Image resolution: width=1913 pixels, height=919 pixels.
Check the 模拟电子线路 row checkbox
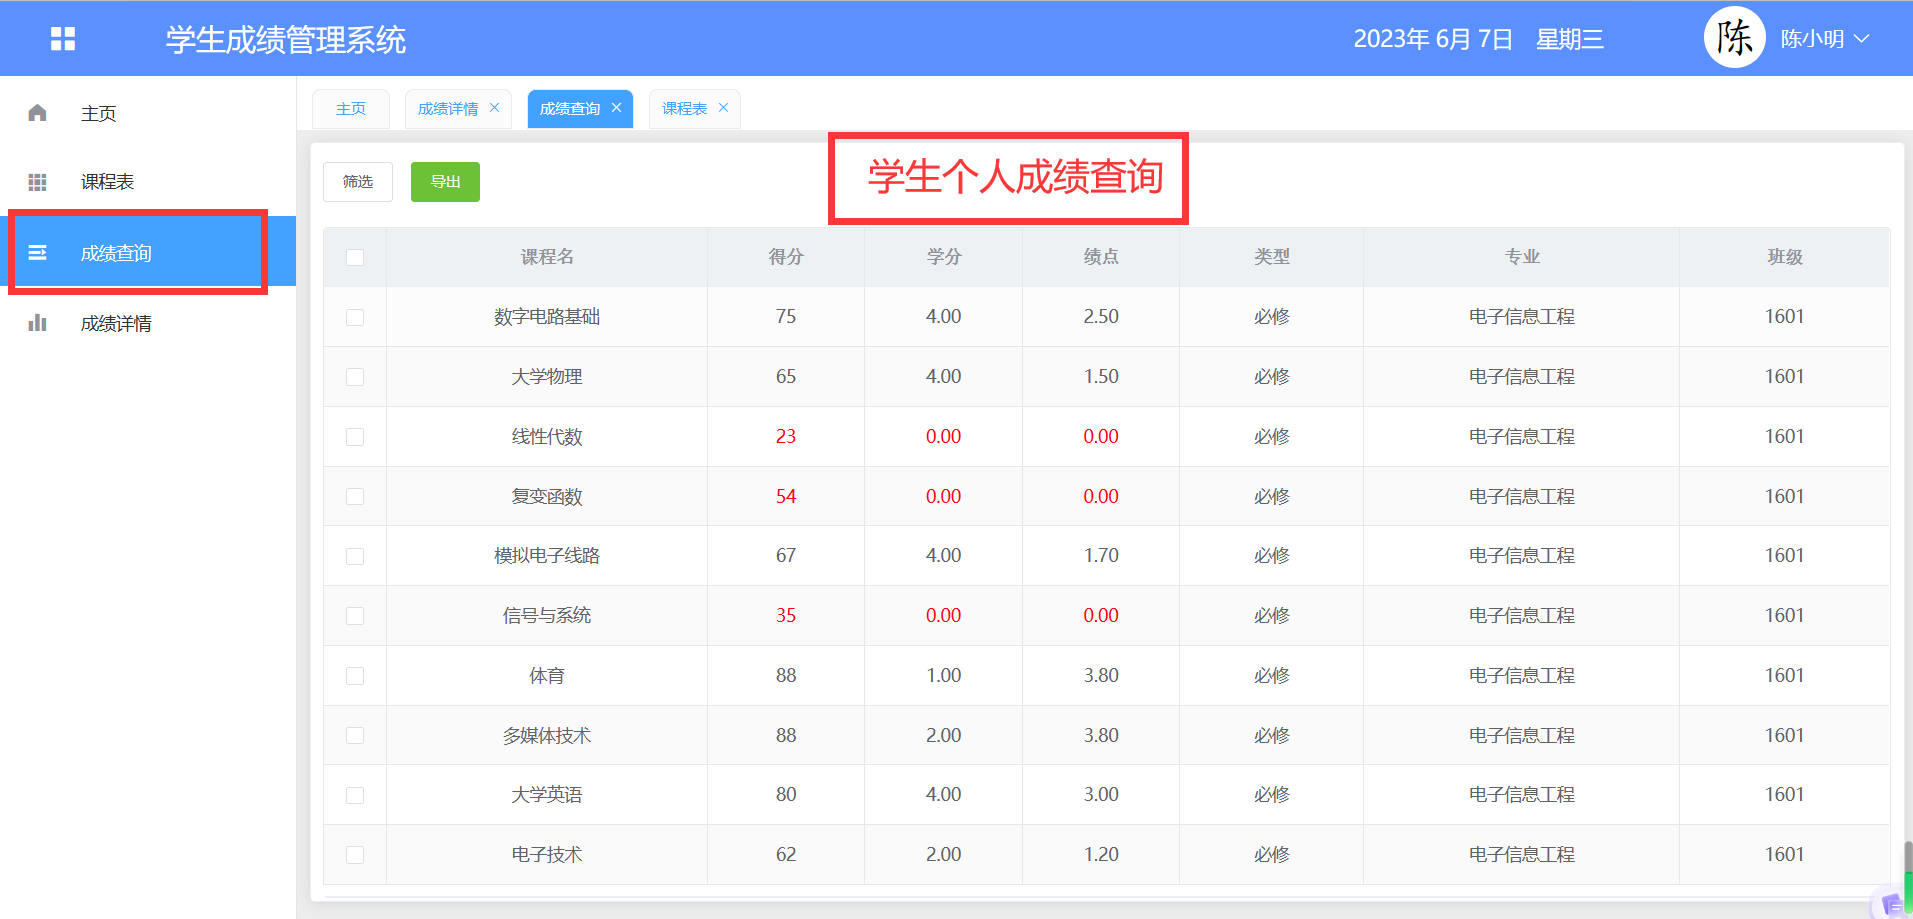pyautogui.click(x=355, y=556)
